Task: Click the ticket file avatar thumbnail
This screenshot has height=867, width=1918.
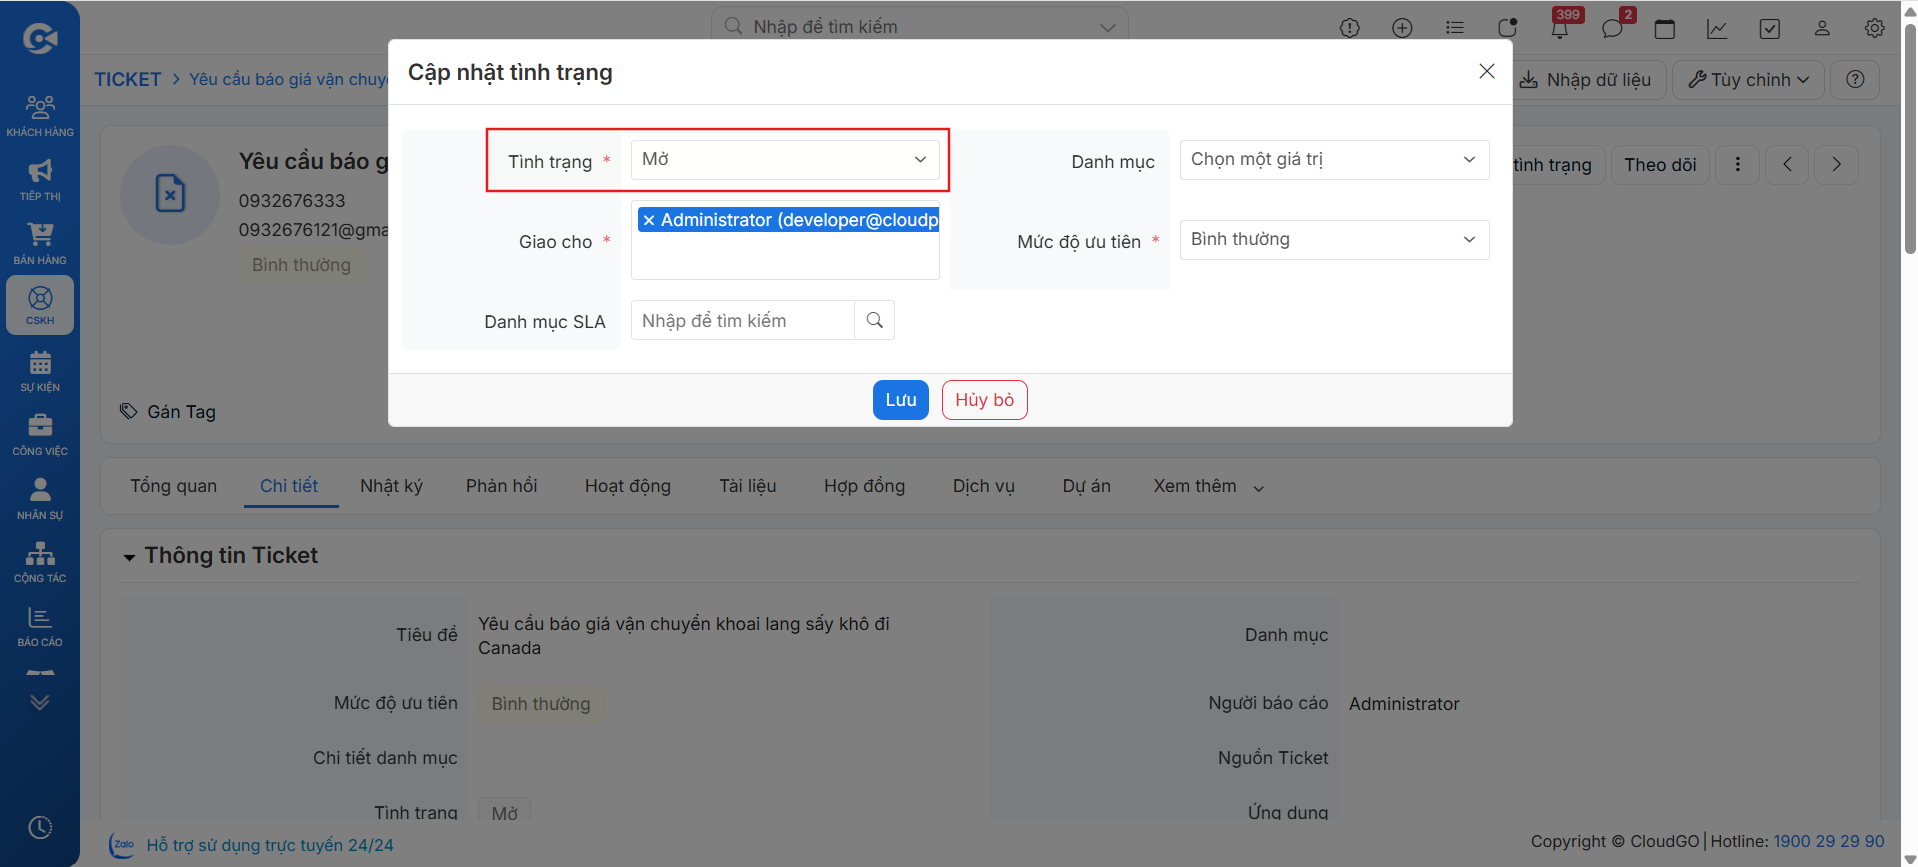Action: [170, 194]
